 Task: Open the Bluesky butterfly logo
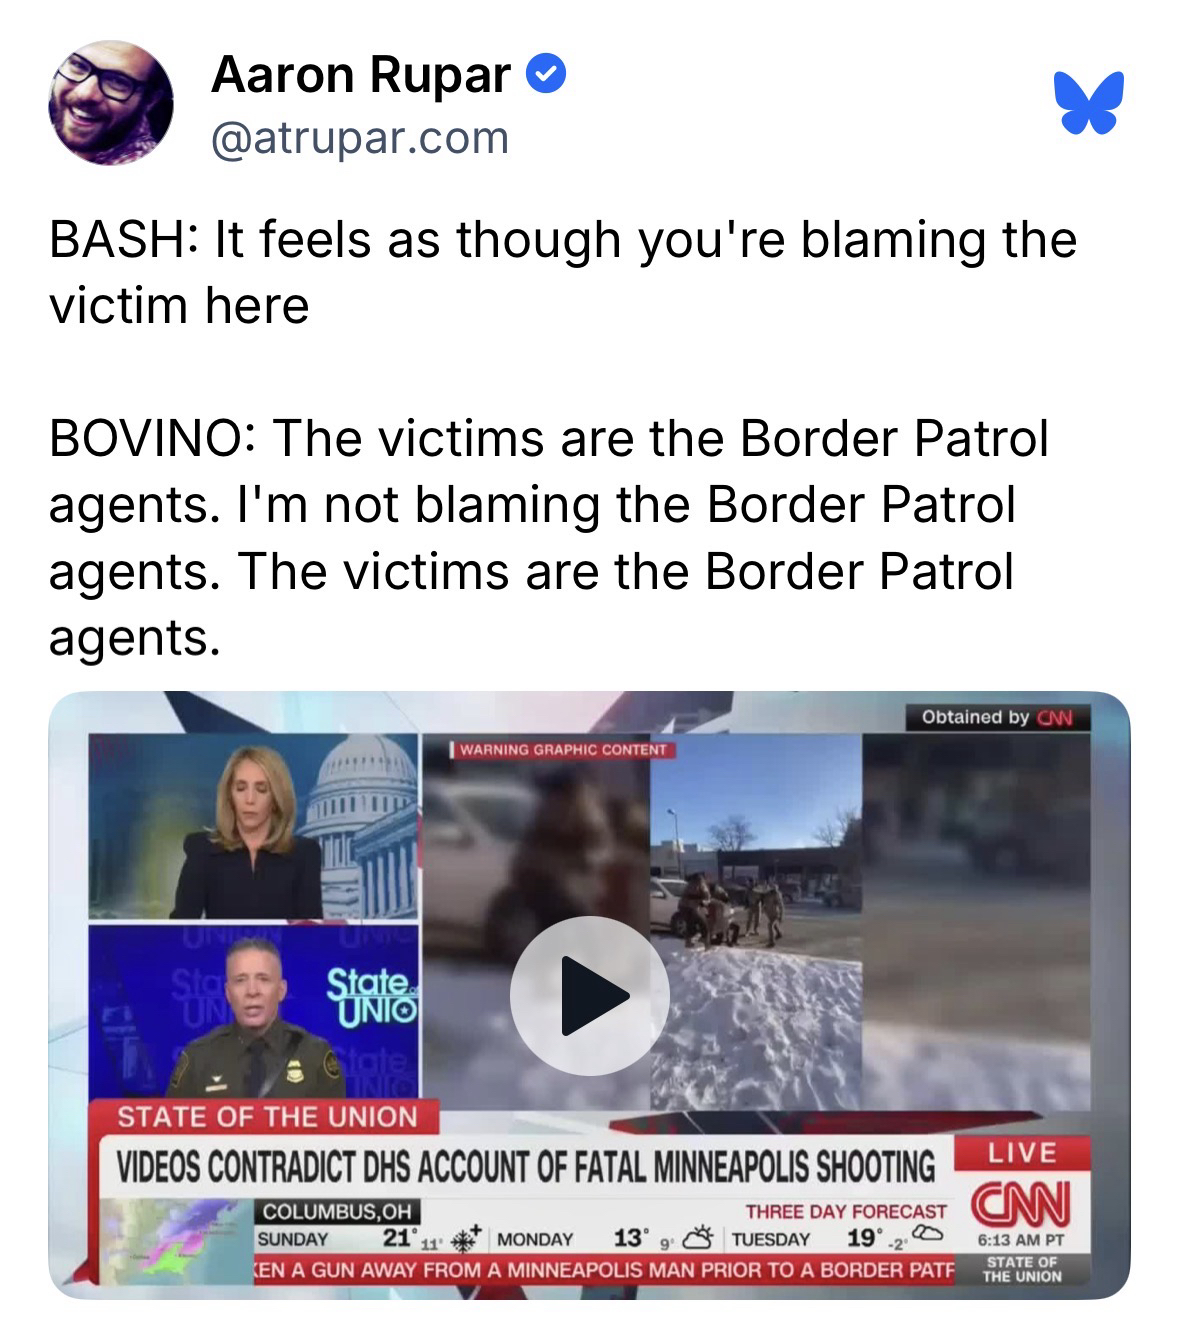click(1089, 101)
